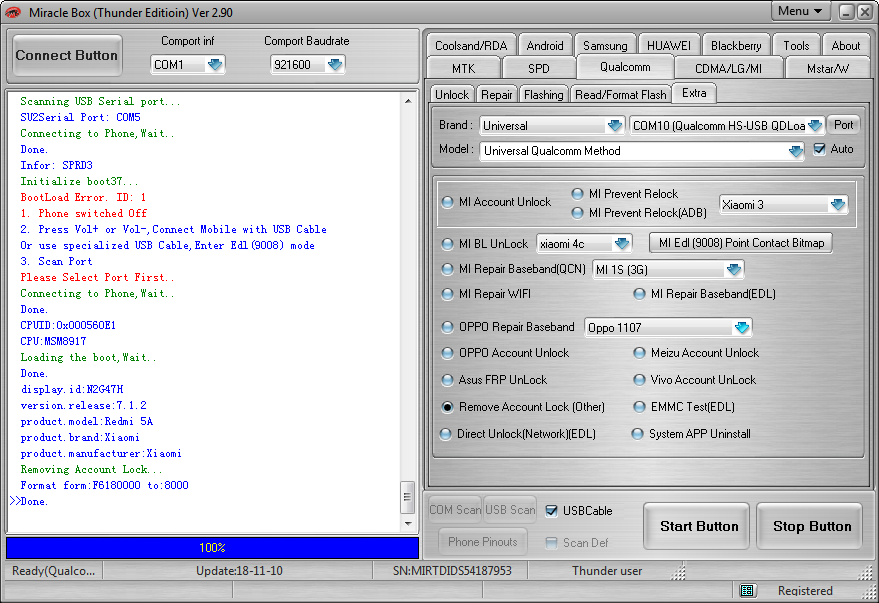Select Asus FRP UnLock radio option
This screenshot has width=879, height=603.
point(447,380)
